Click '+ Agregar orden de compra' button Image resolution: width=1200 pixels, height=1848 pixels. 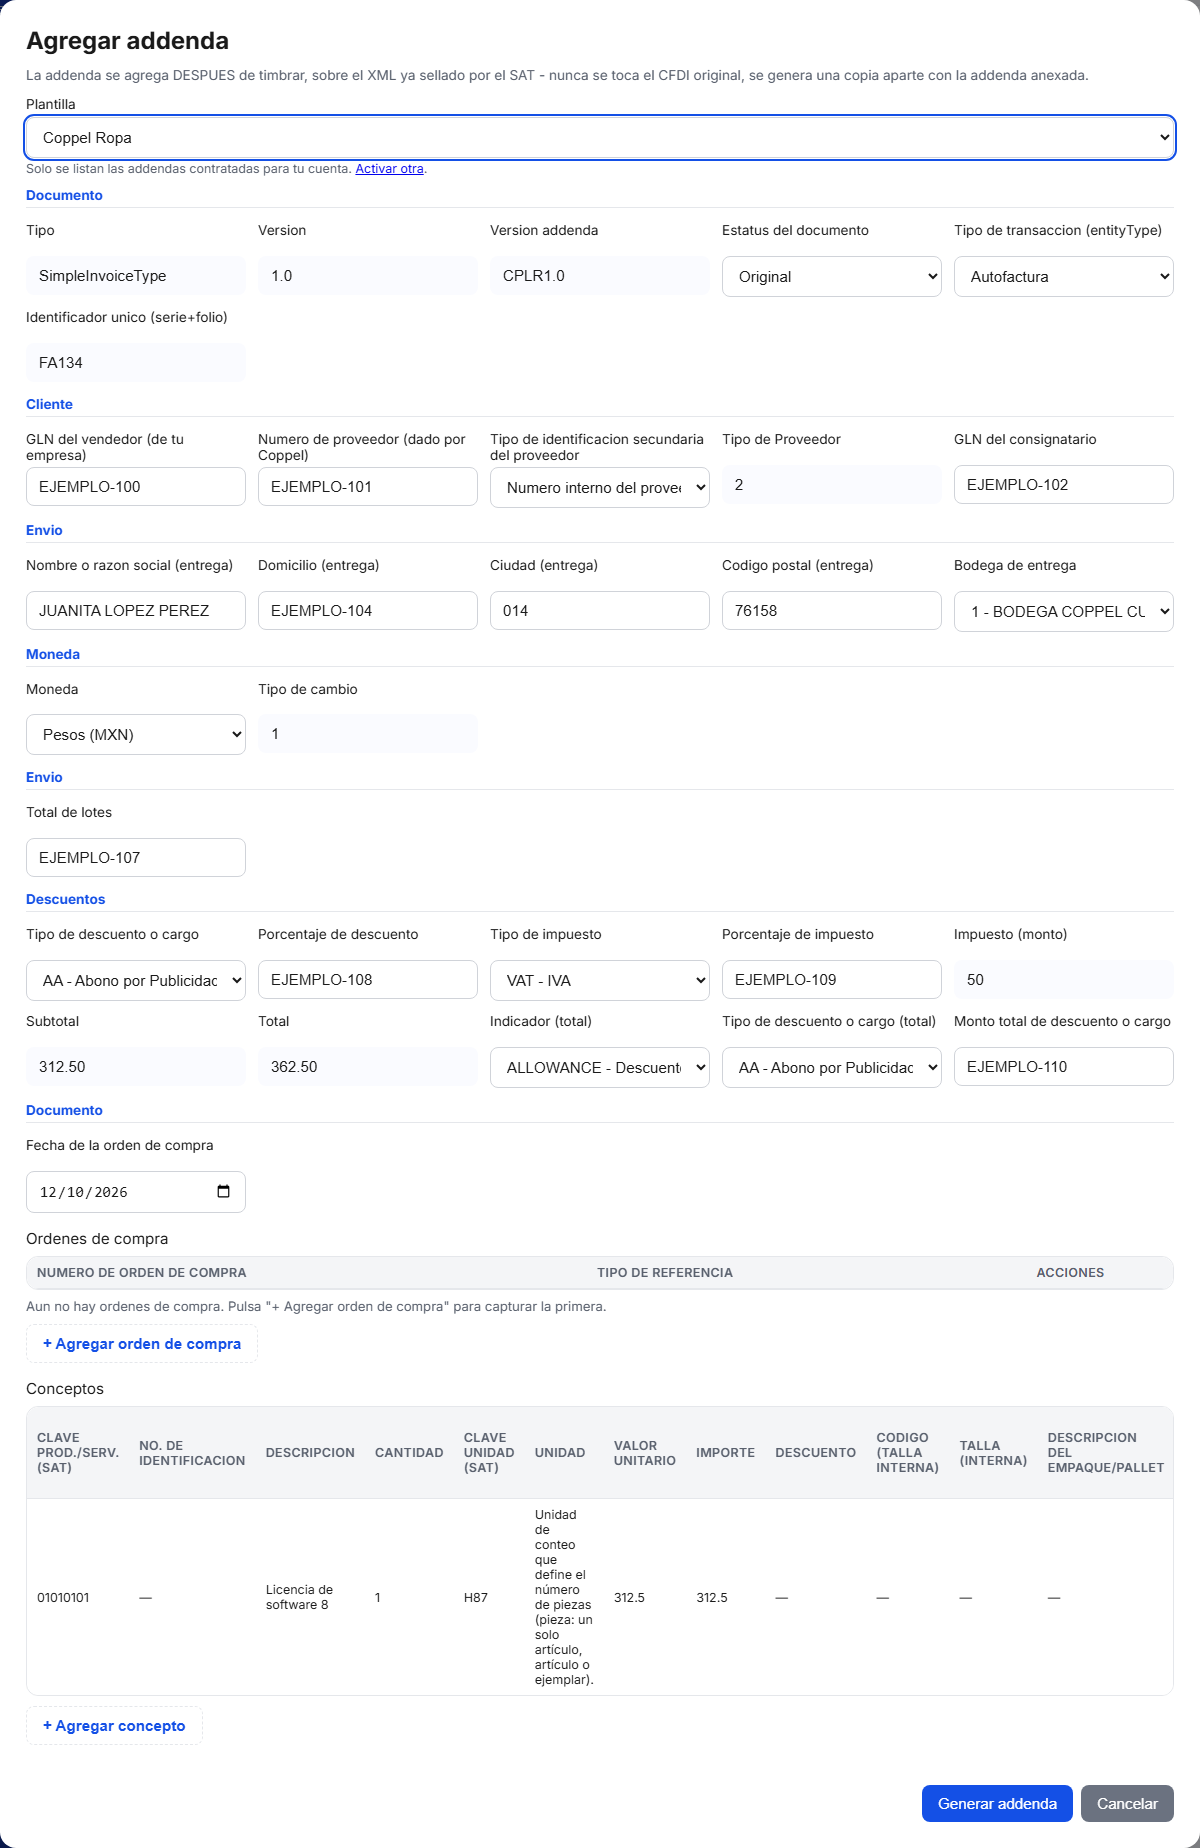point(142,1344)
